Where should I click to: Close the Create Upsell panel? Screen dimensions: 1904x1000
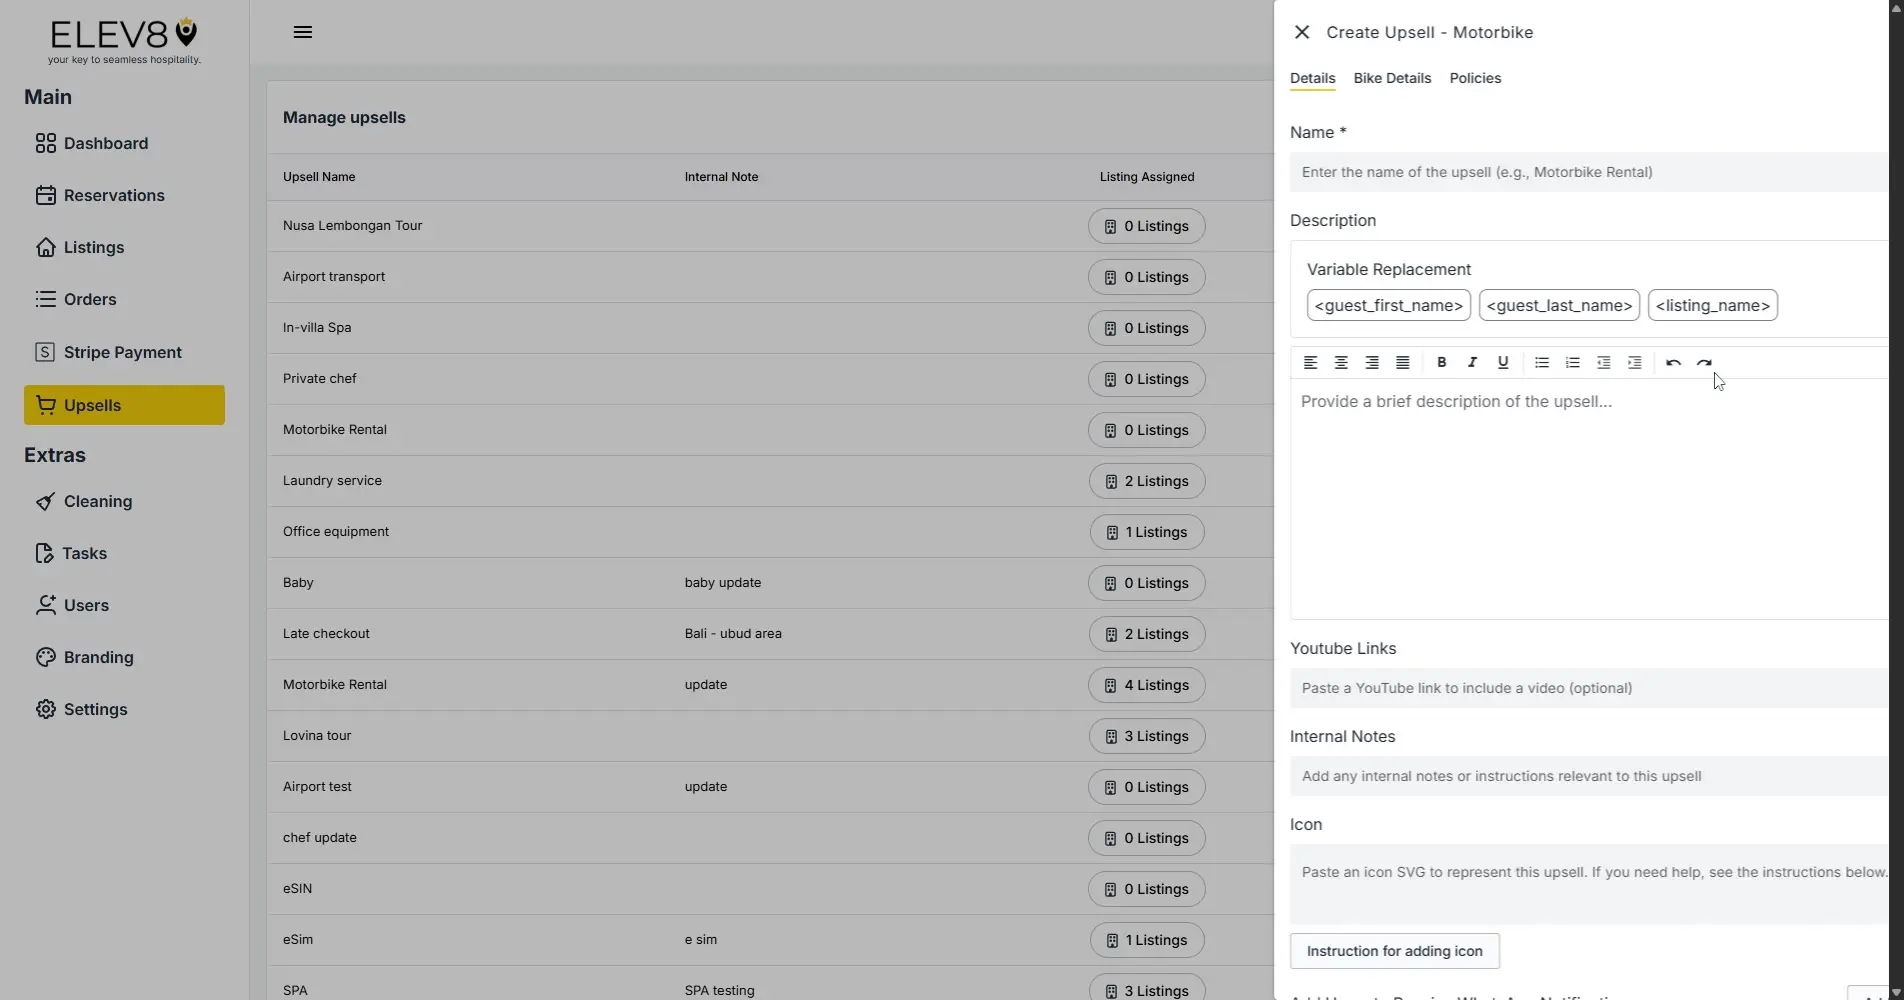(1300, 31)
